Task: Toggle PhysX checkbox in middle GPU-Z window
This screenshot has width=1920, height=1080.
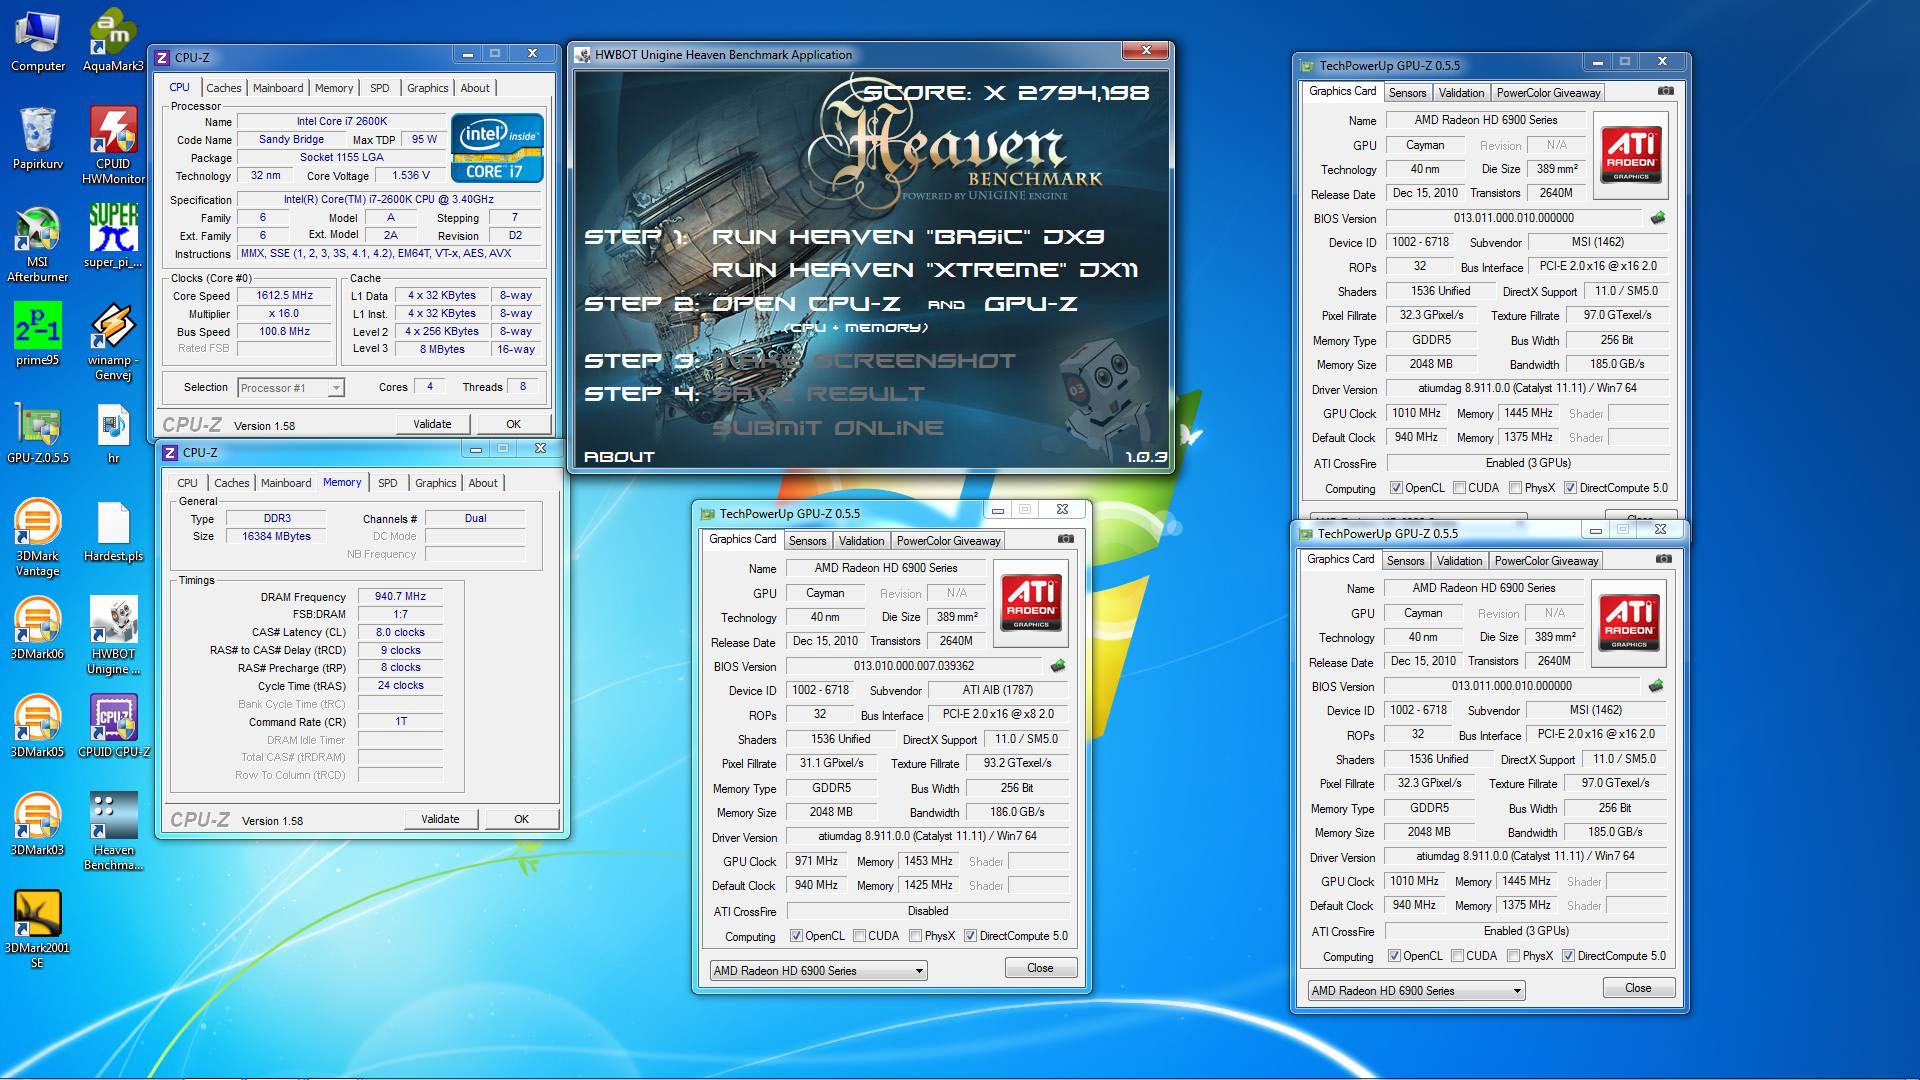Action: click(x=915, y=936)
